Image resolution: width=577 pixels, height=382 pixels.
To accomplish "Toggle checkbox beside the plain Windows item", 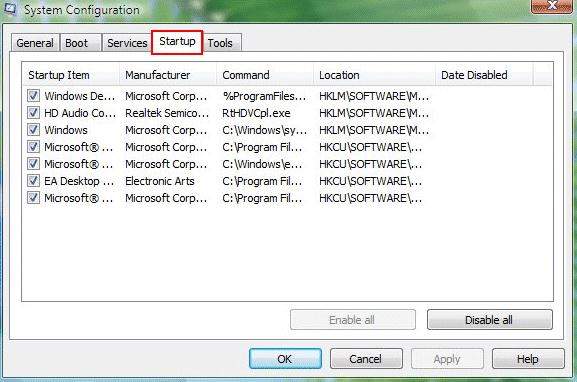I will pyautogui.click(x=33, y=130).
